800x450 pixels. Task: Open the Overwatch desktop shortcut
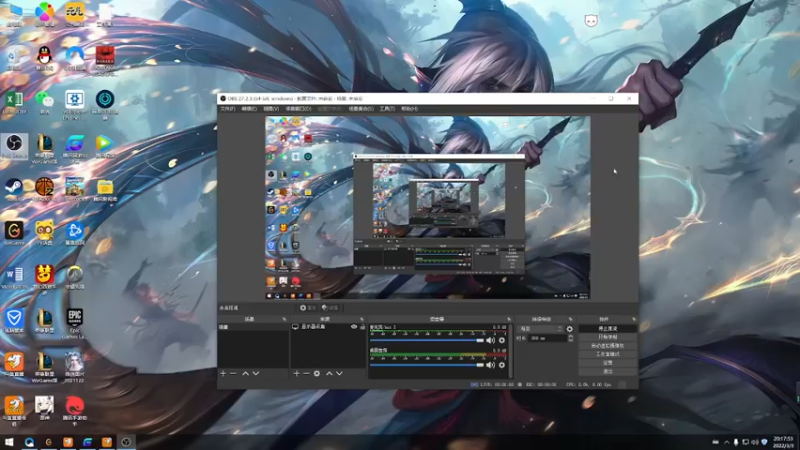tap(74, 276)
